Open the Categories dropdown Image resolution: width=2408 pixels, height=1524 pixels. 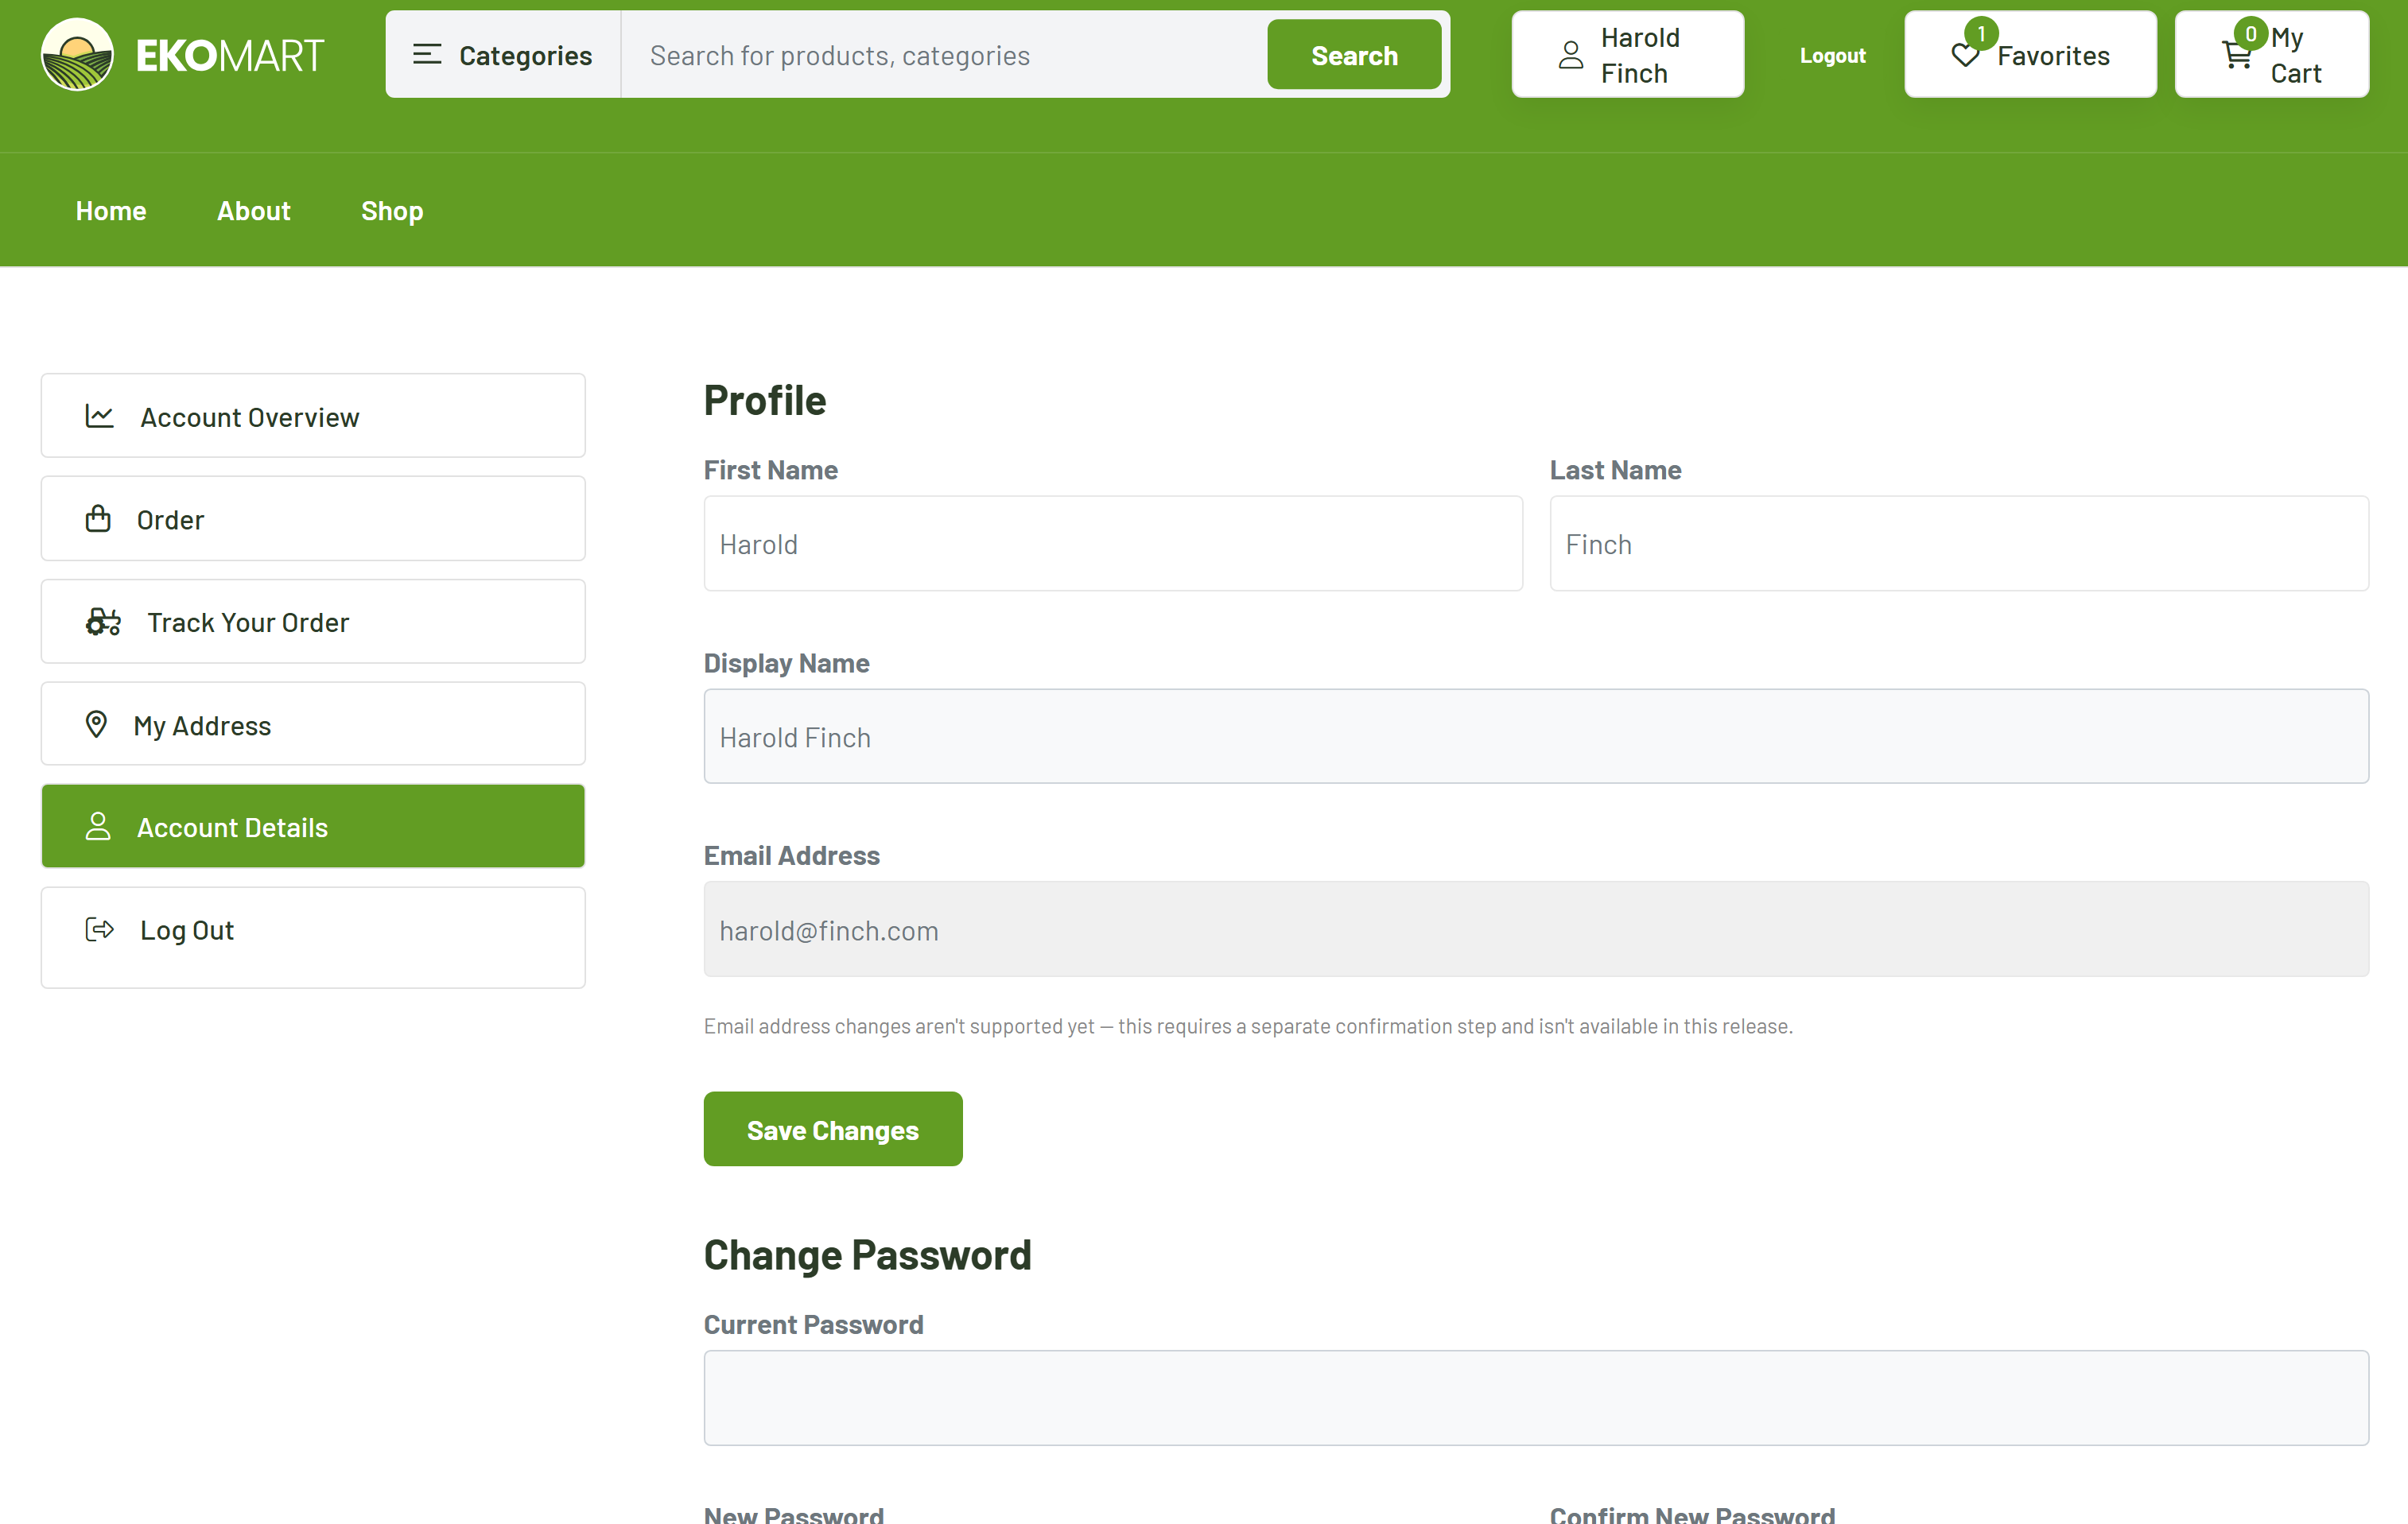point(503,54)
